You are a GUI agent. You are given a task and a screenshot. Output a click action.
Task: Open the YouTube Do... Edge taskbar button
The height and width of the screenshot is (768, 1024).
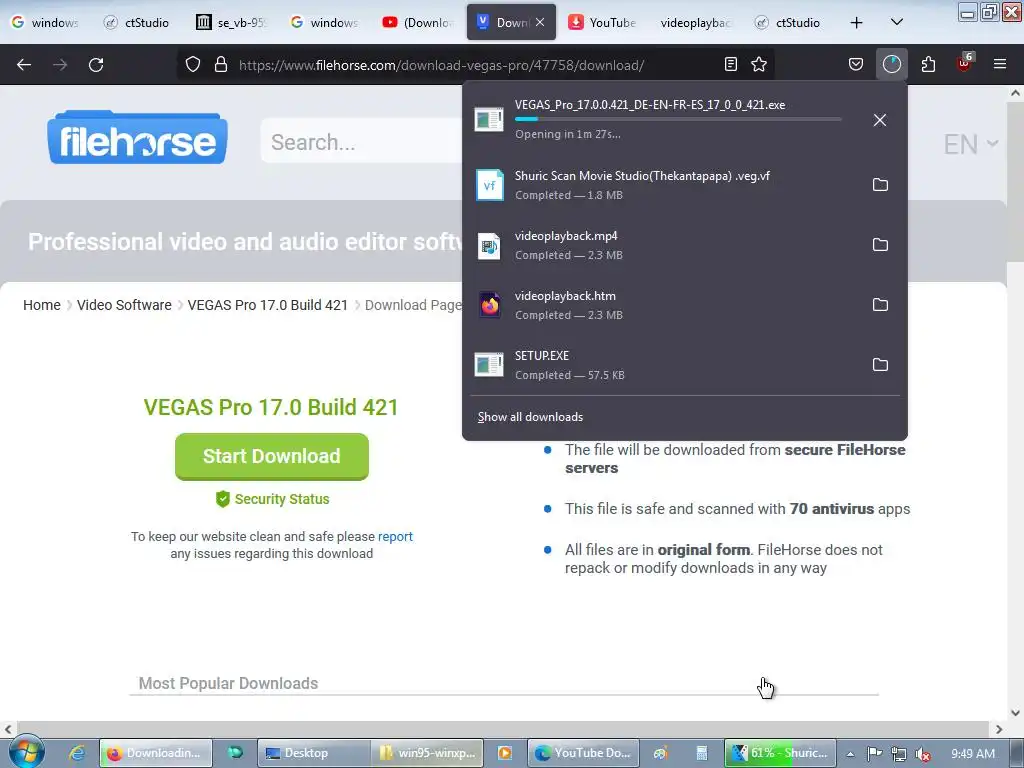coord(583,753)
